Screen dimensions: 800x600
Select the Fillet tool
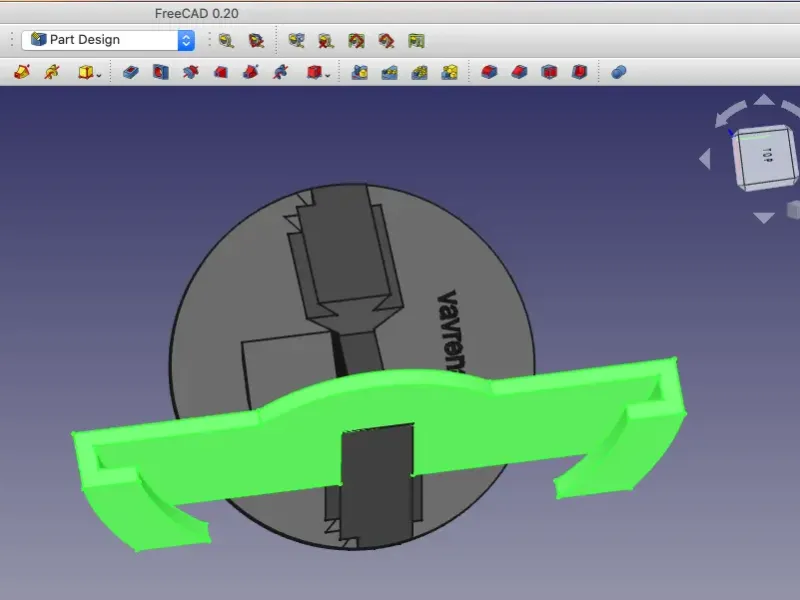point(489,72)
